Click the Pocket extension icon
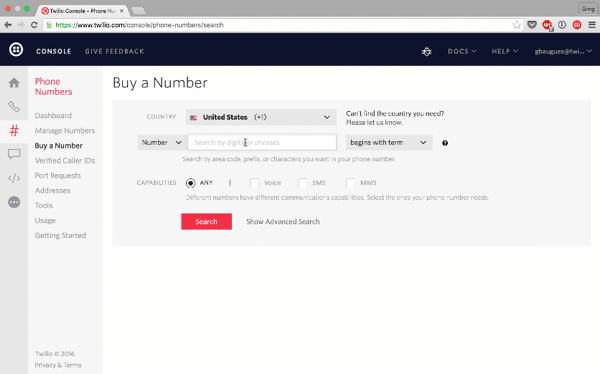Image resolution: width=600 pixels, height=374 pixels. click(x=532, y=25)
